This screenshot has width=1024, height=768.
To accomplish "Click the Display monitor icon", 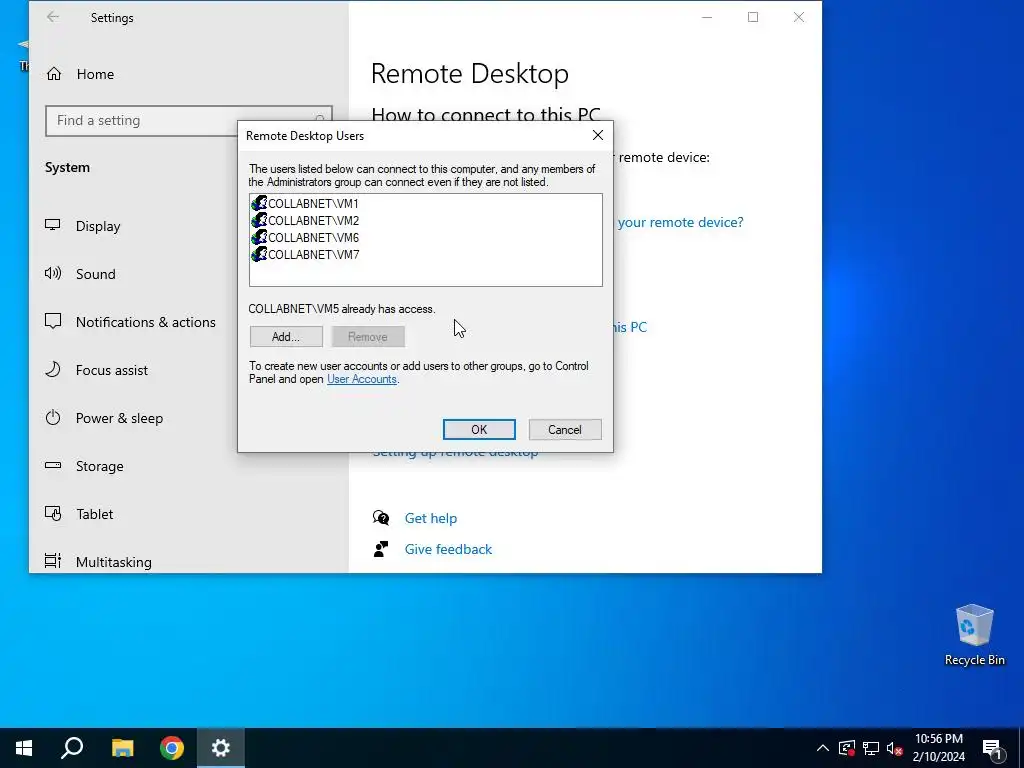I will tap(53, 225).
